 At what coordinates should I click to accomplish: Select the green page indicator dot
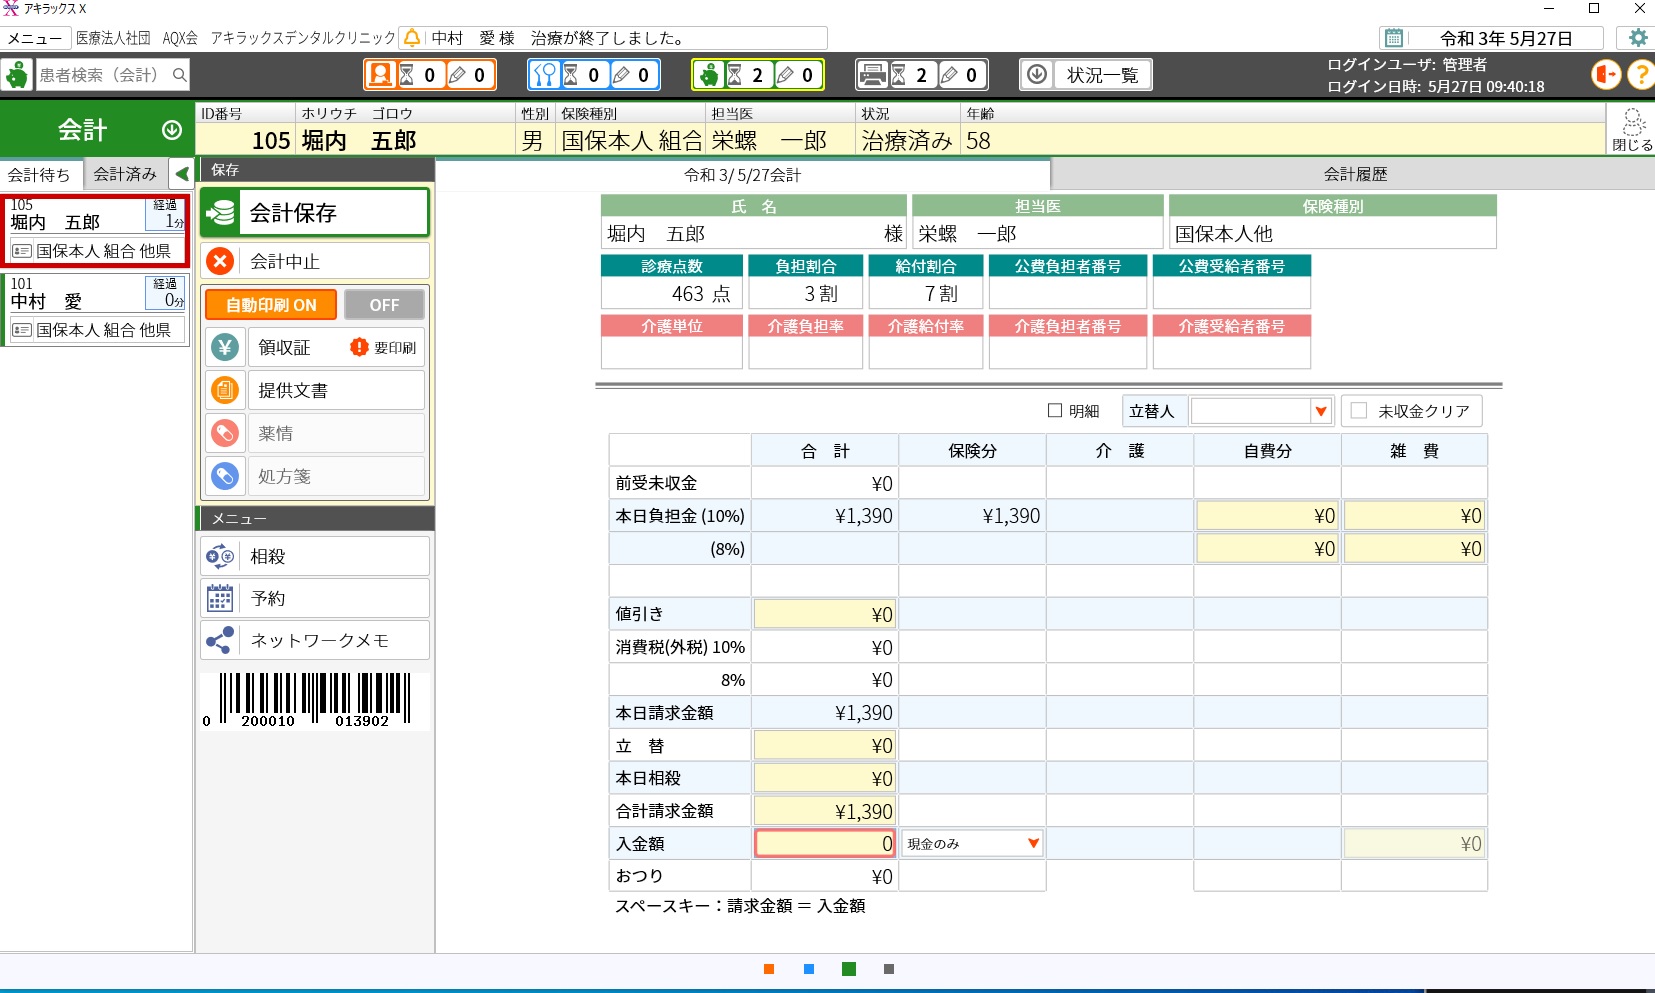coord(849,968)
